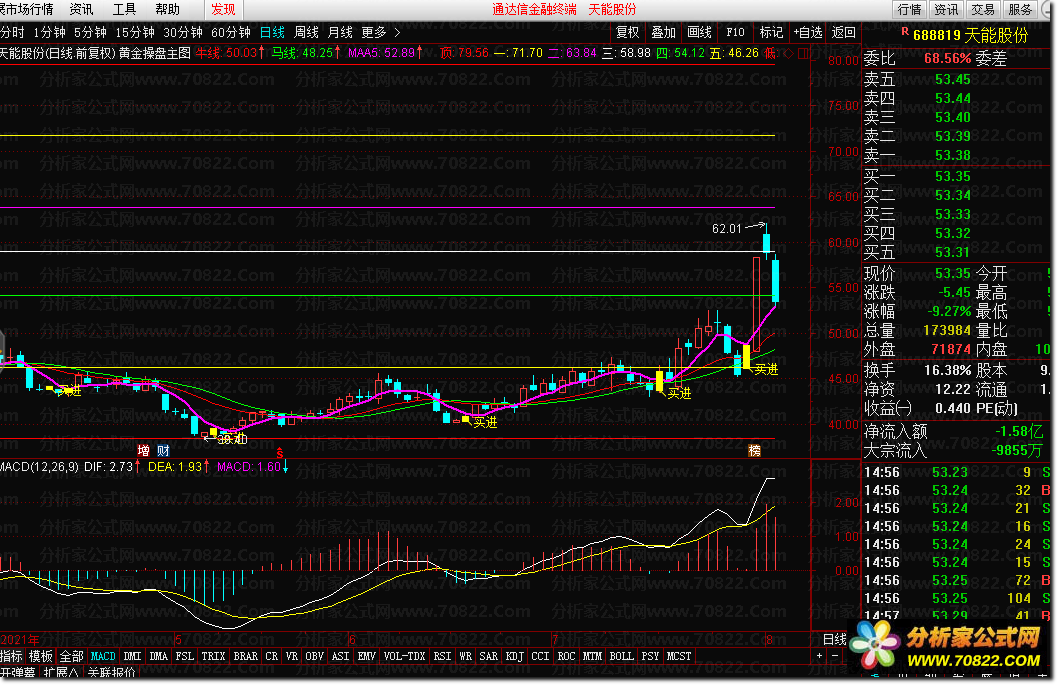The height and width of the screenshot is (685, 1059).
Task: Open the 交易 trading button
Action: (983, 9)
